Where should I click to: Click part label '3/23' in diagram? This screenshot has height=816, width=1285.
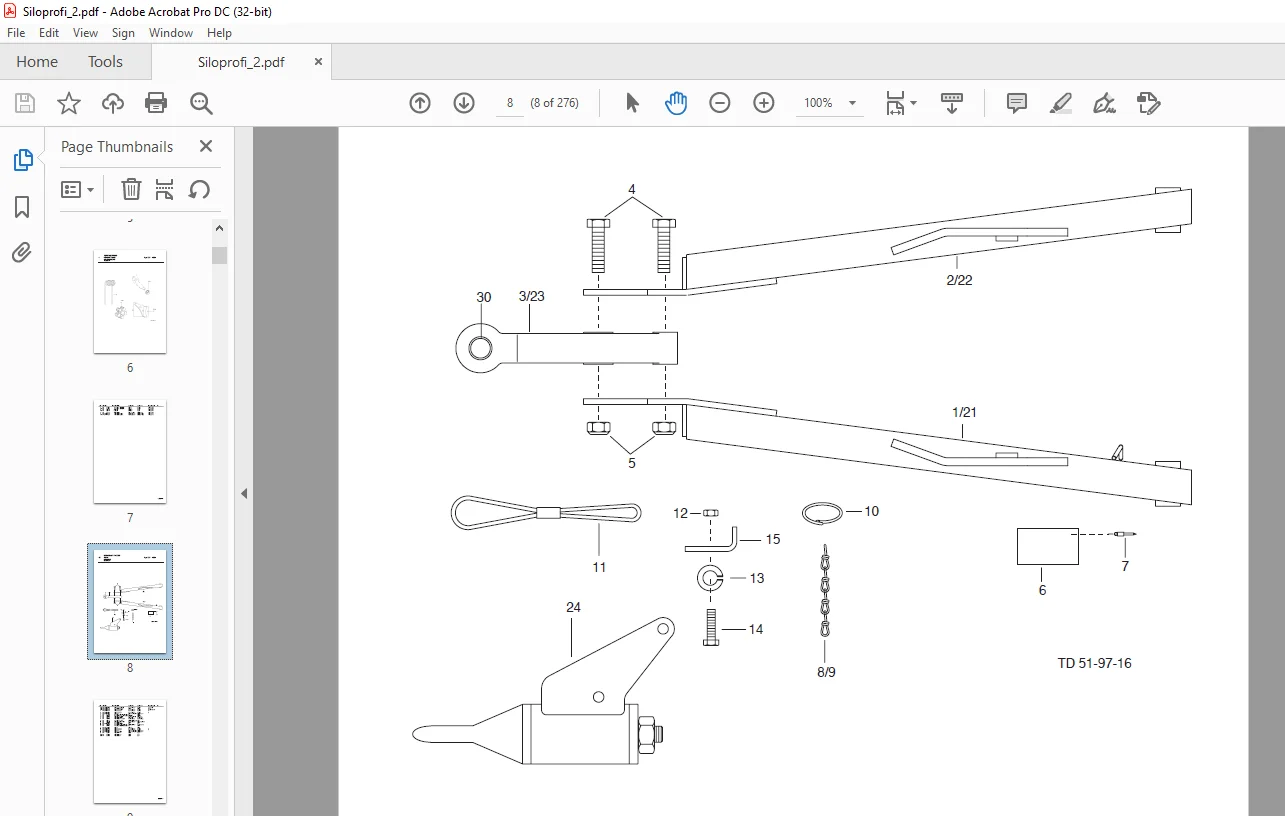531,297
